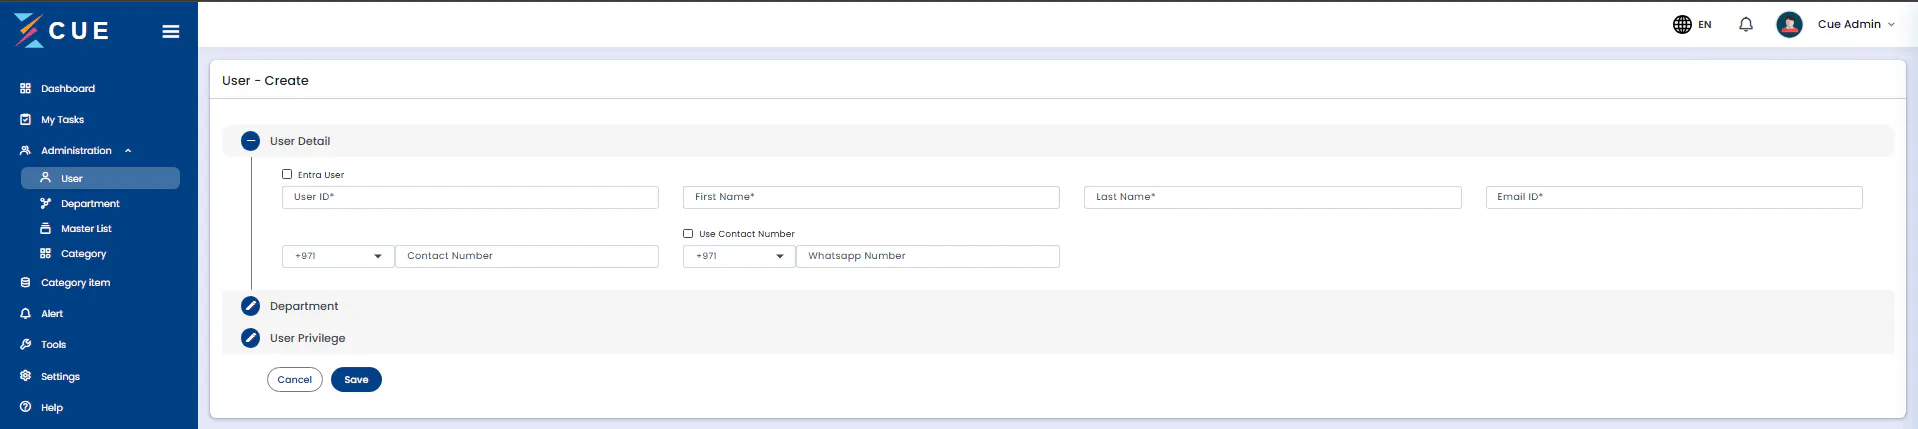Click the EN language label
Screen dimensions: 1918x429
point(1705,25)
